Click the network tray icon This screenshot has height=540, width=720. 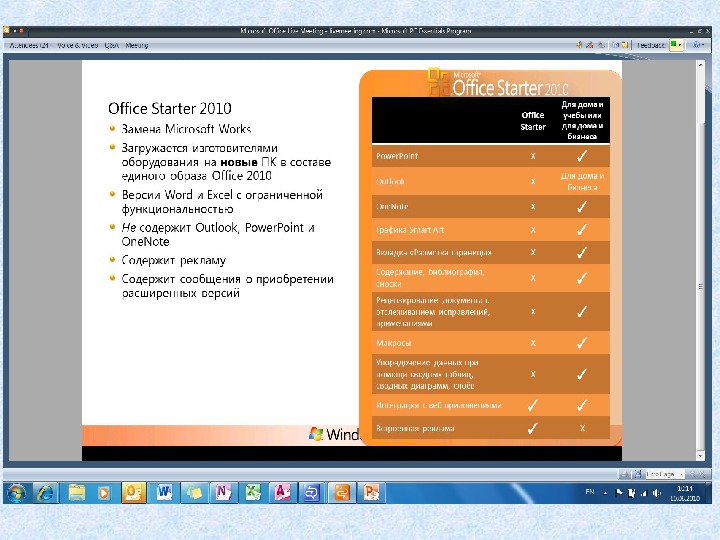pos(644,493)
